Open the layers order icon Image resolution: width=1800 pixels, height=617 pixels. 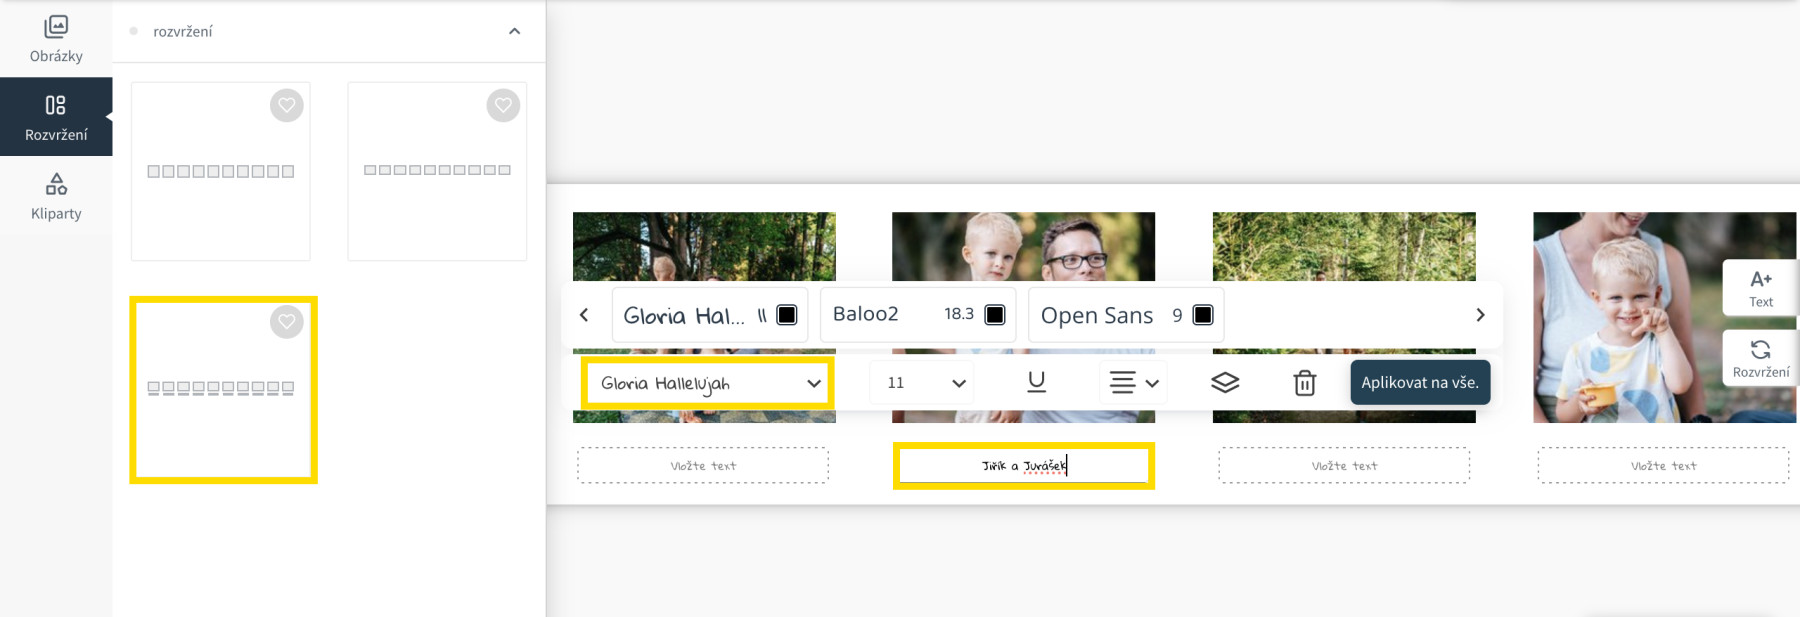pyautogui.click(x=1225, y=382)
